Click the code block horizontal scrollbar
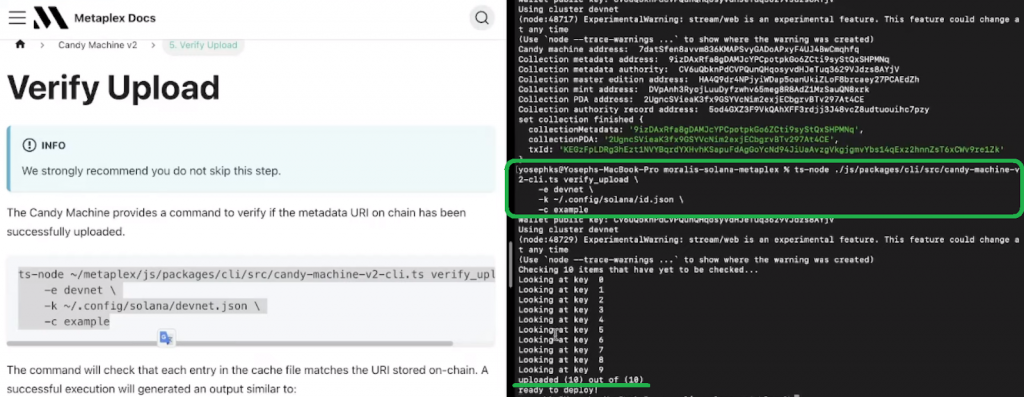1024x397 pixels. [x=230, y=343]
